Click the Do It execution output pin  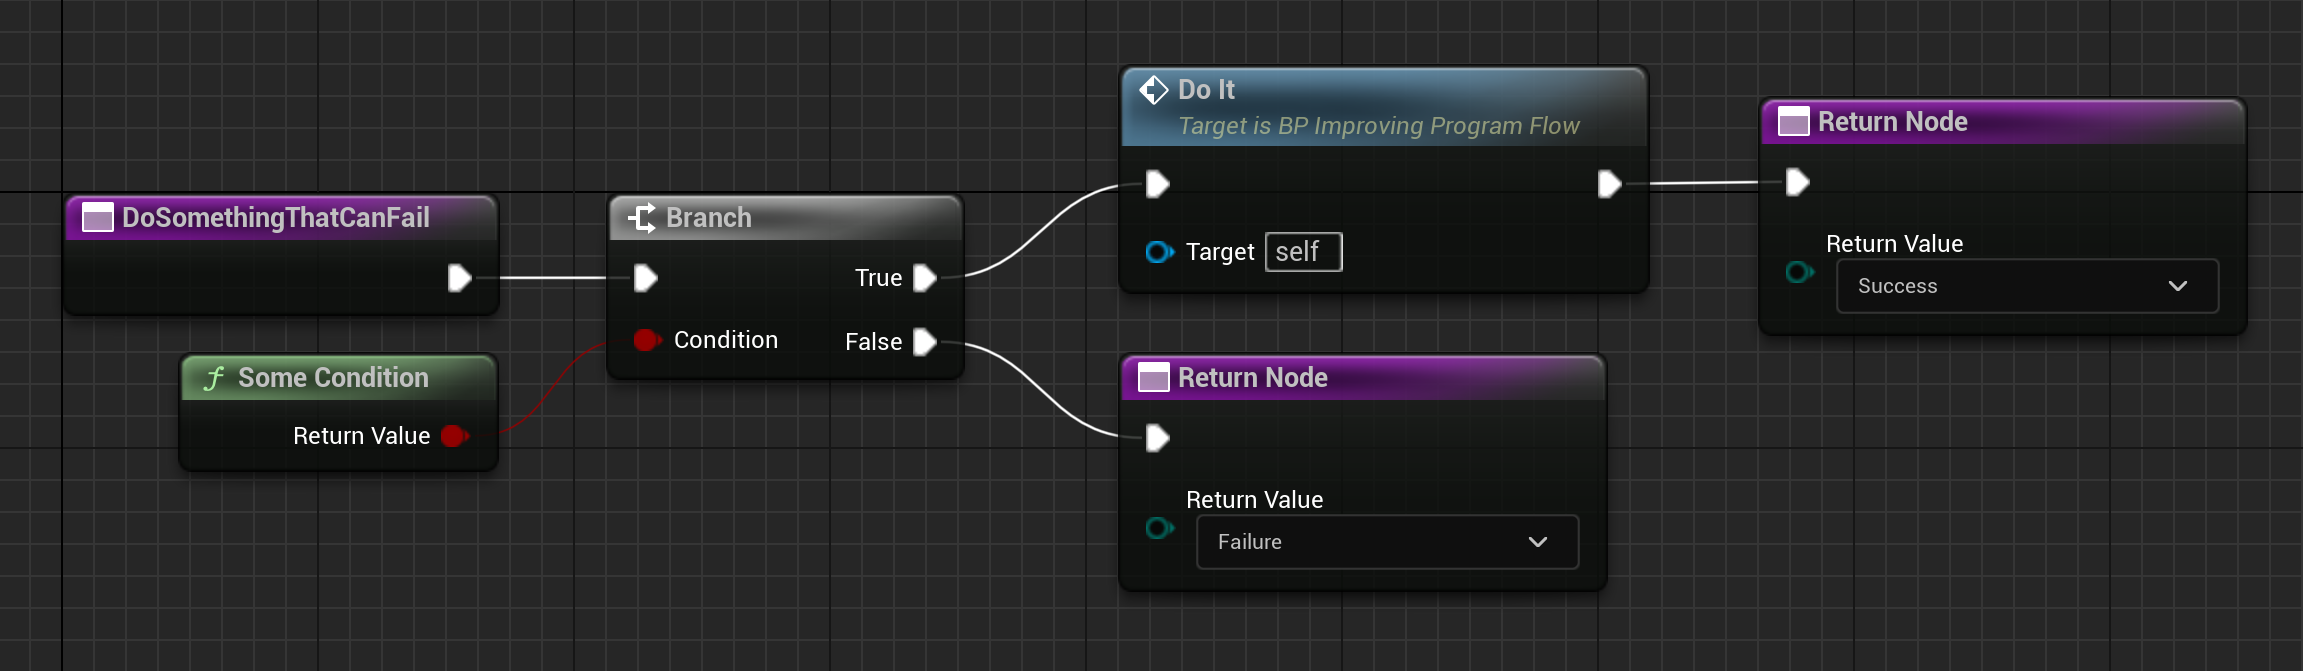tap(1609, 184)
